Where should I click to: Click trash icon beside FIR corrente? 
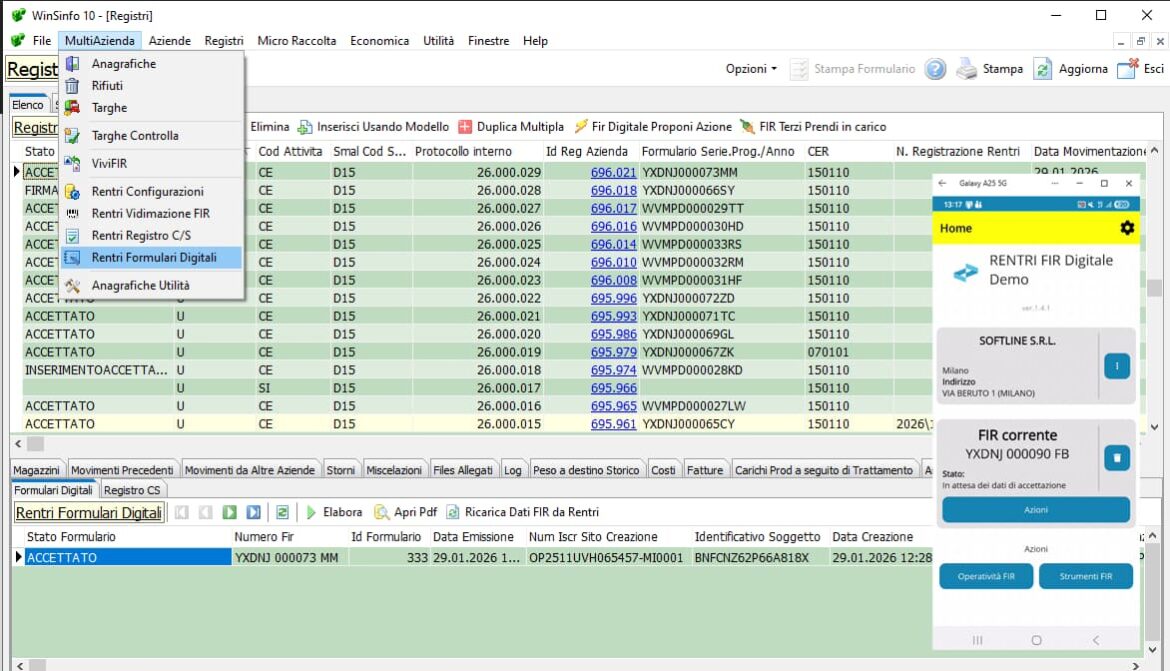1116,458
